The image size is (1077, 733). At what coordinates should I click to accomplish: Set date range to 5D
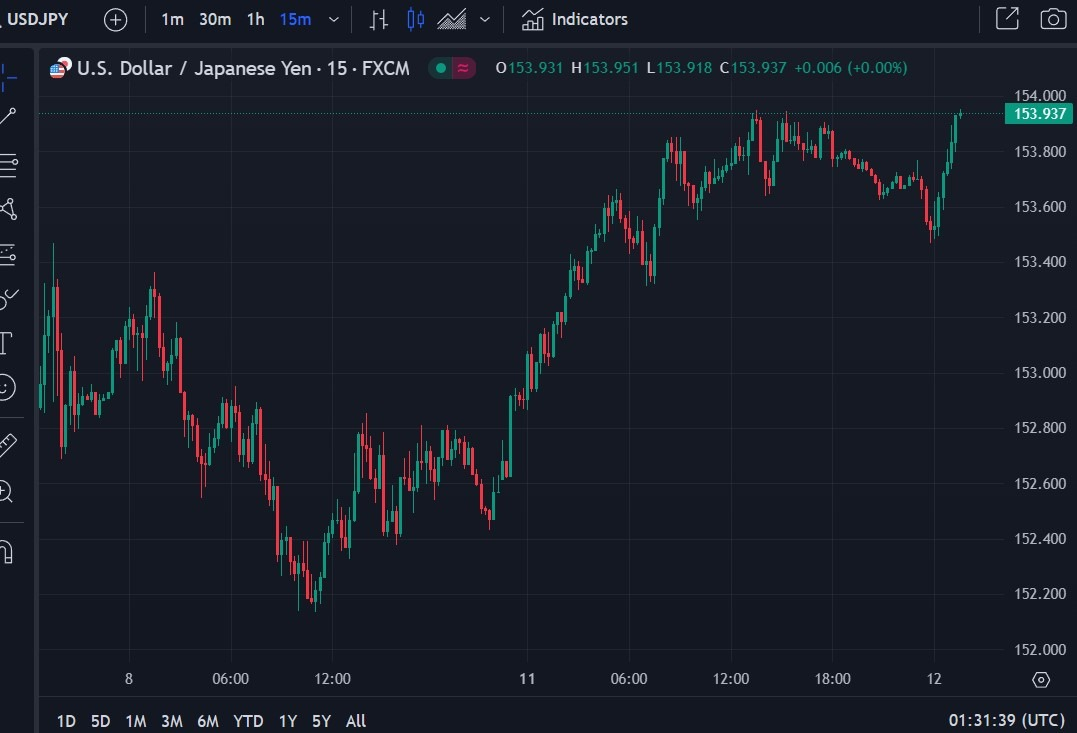click(100, 721)
